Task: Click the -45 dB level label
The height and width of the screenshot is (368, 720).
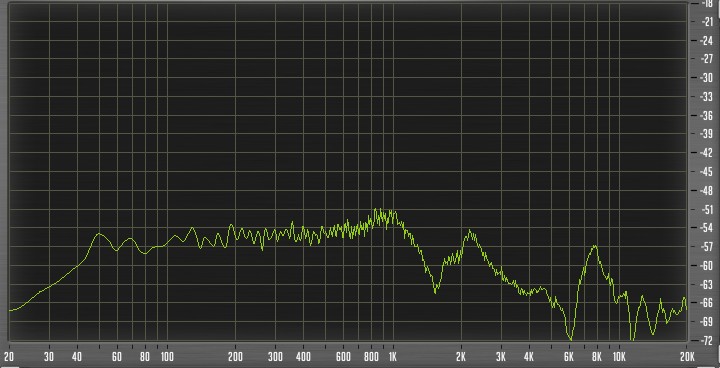Action: coord(707,172)
